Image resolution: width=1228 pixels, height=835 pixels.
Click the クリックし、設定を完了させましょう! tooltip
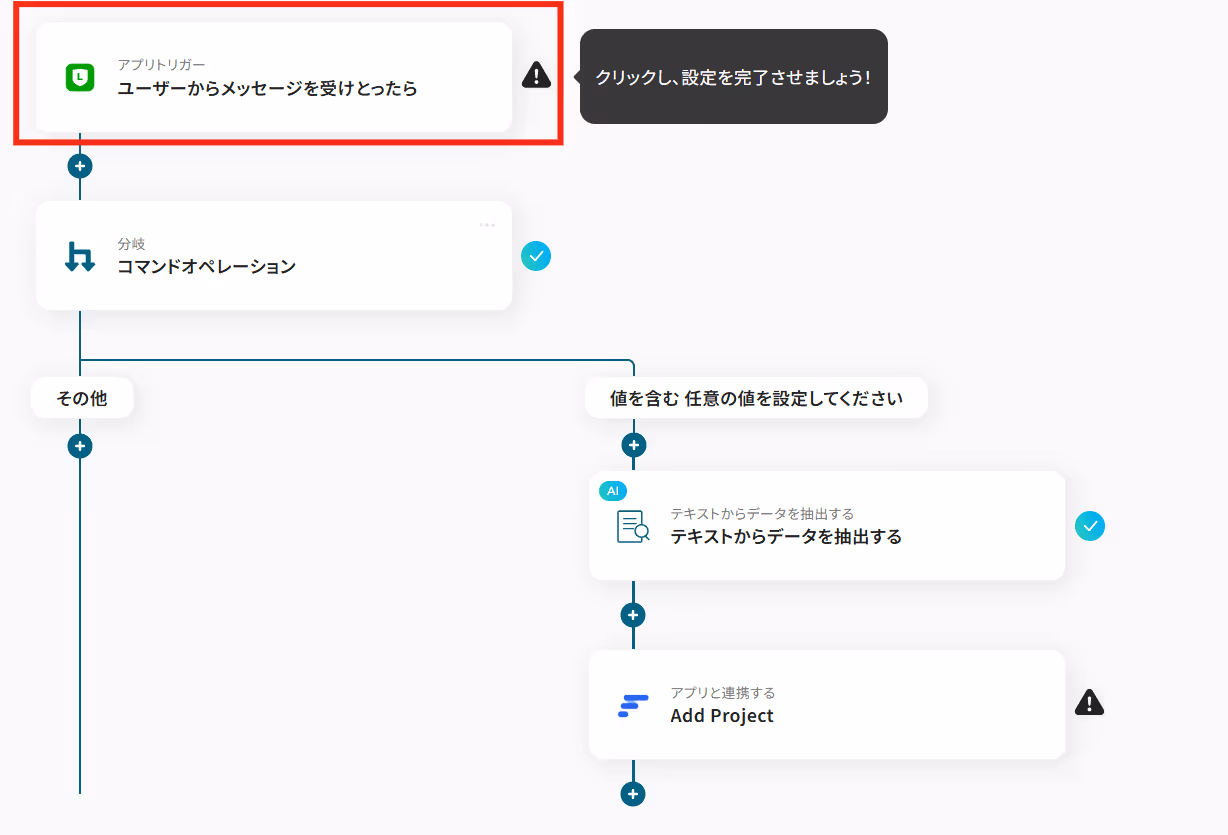(734, 76)
